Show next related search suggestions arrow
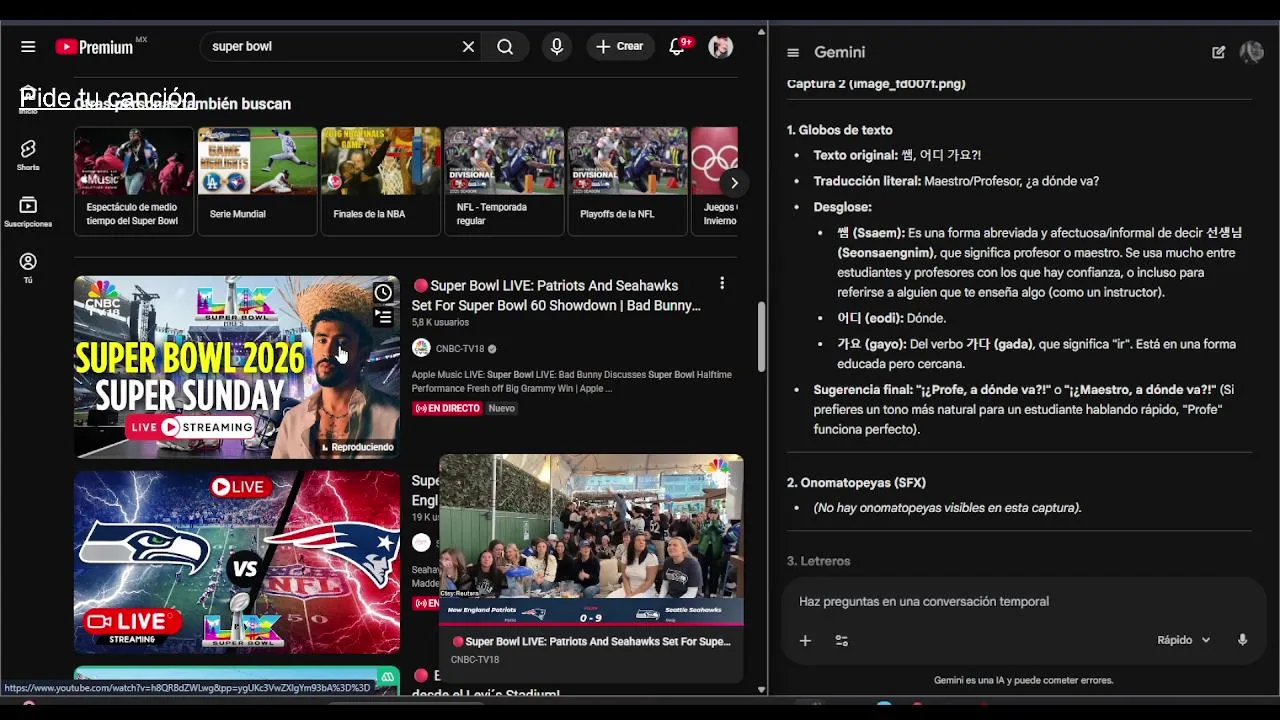Screen dimensions: 1280x720 734,183
